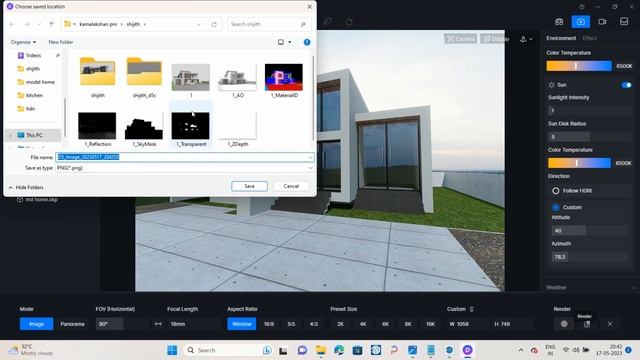Open Windows Start menu

coord(172,350)
